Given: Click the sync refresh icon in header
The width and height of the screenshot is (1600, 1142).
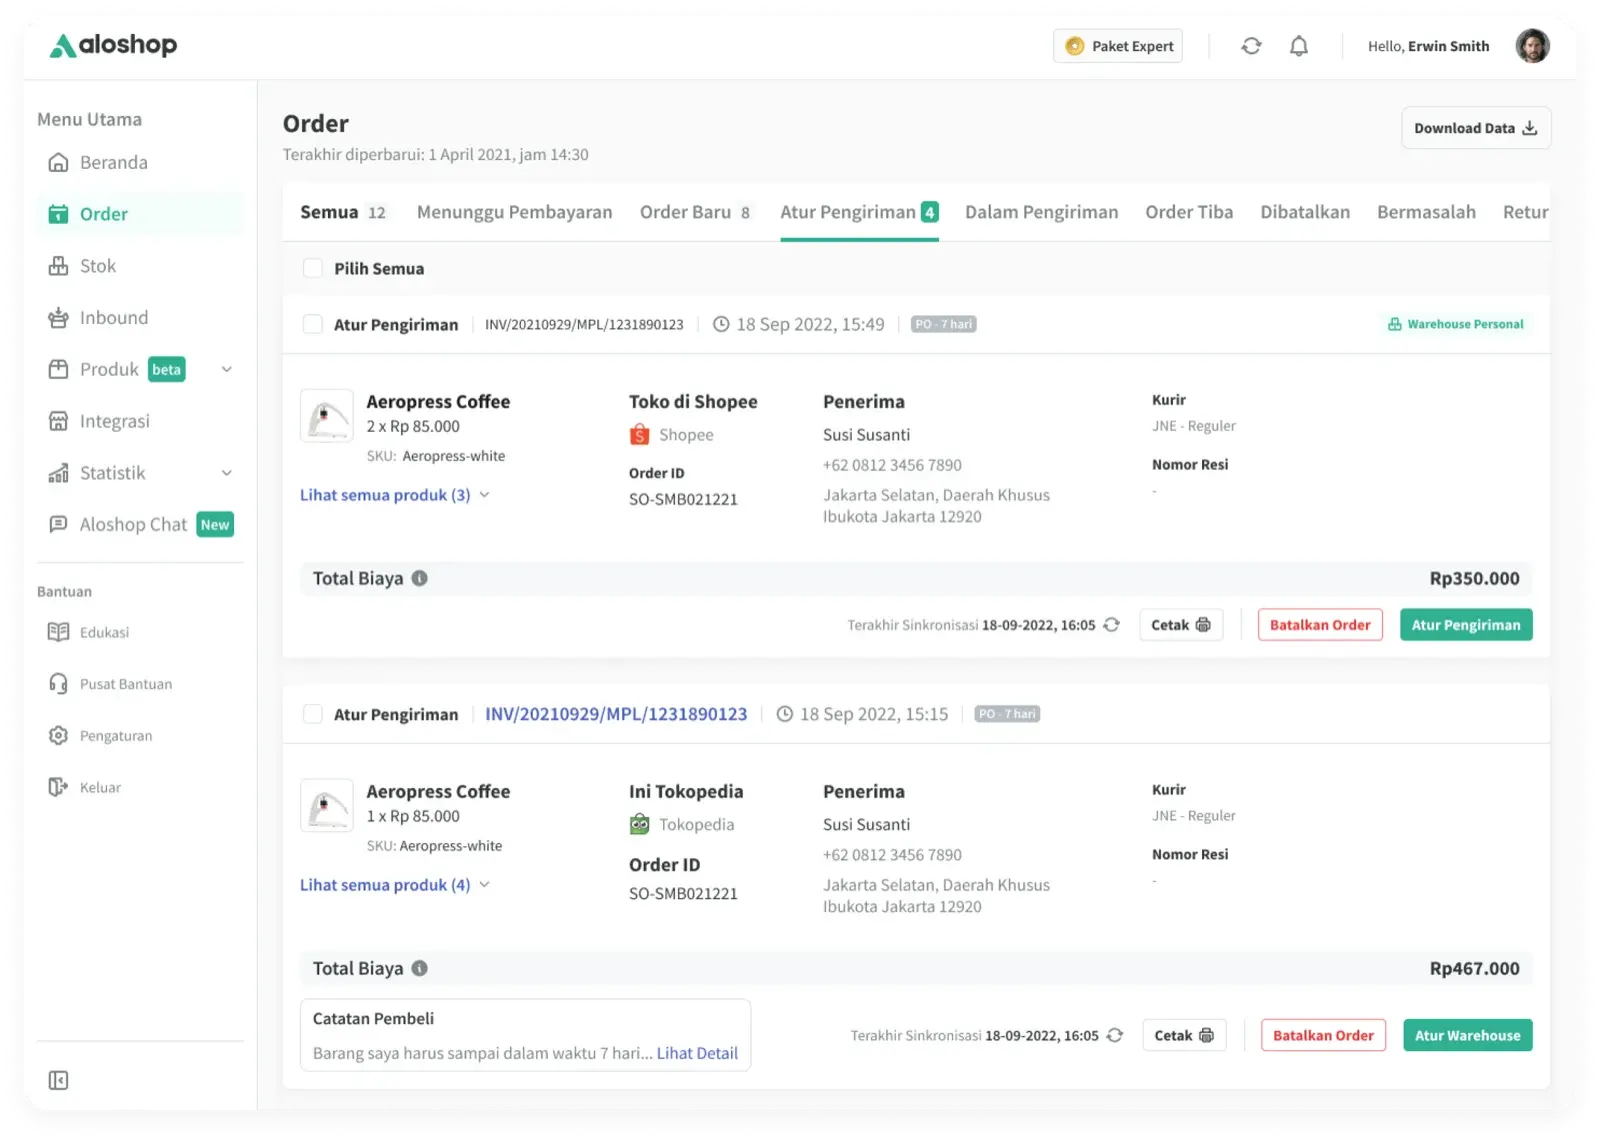Looking at the screenshot, I should coord(1251,46).
